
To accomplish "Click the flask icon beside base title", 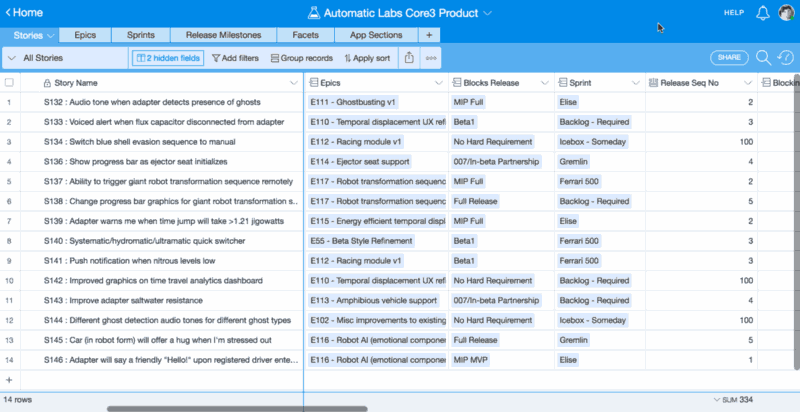I will (314, 13).
